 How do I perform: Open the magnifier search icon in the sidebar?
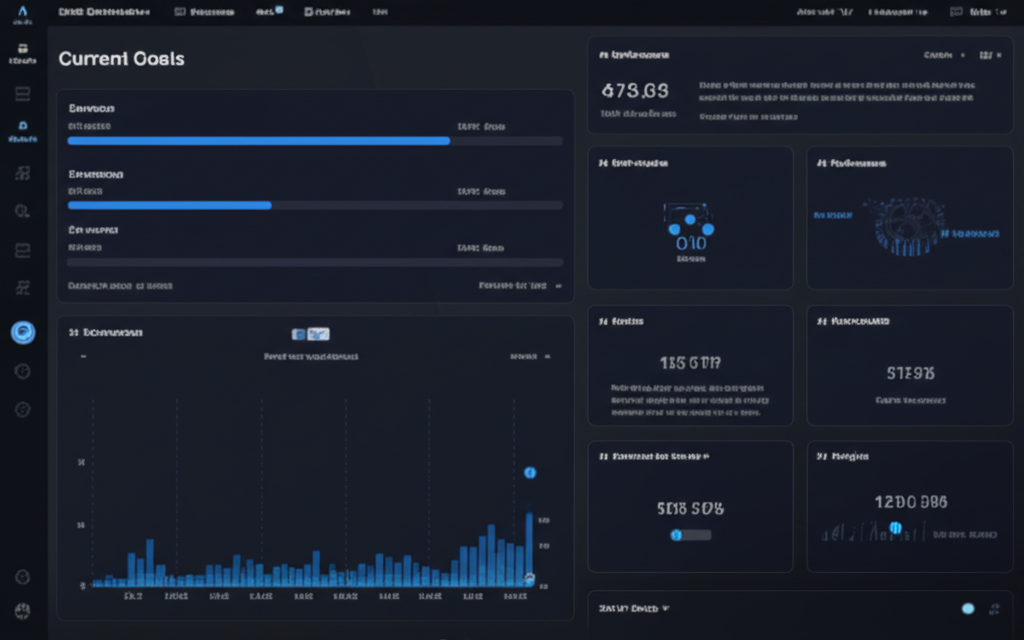click(x=22, y=211)
